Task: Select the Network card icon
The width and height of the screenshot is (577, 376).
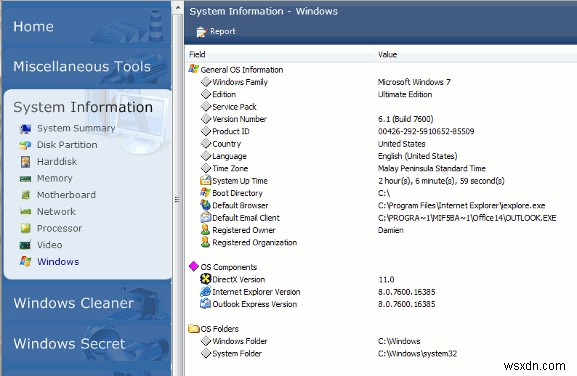Action: pyautogui.click(x=25, y=212)
